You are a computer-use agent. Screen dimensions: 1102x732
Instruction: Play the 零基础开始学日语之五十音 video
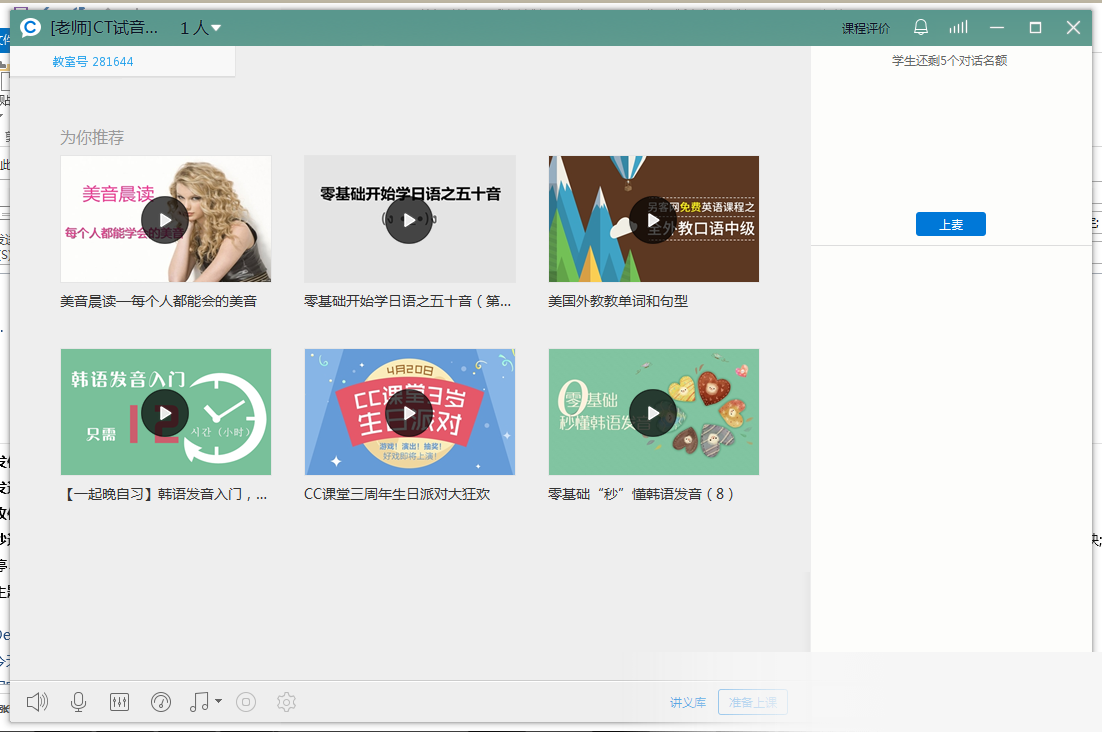[409, 220]
